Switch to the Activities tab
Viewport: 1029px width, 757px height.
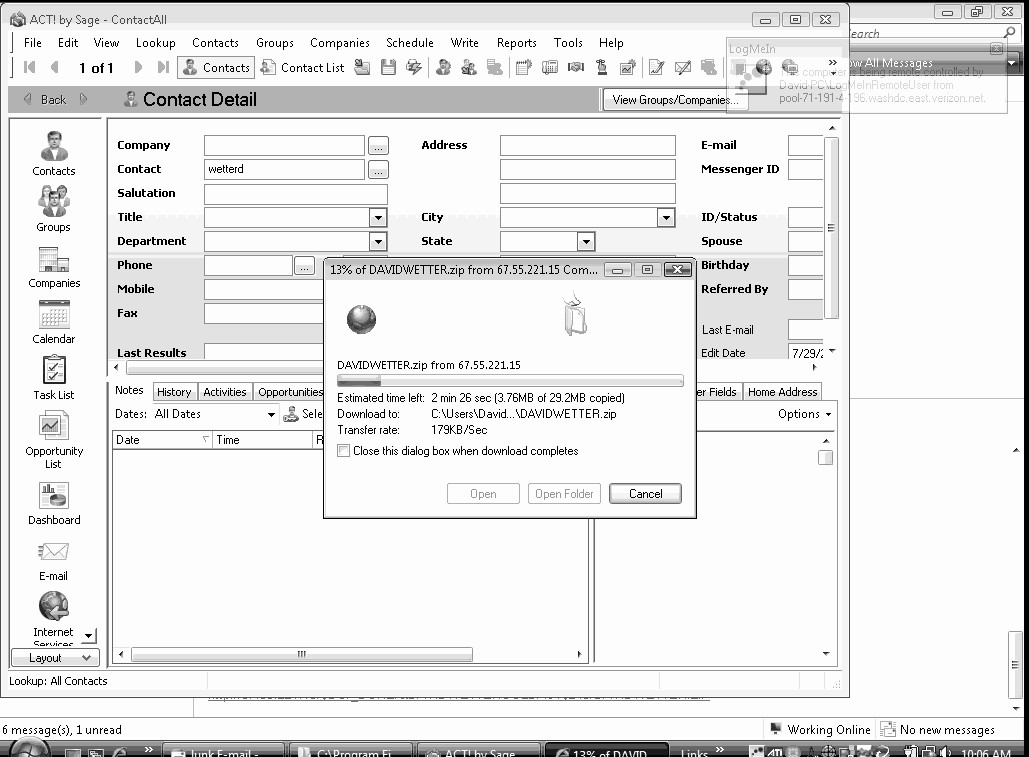point(224,392)
